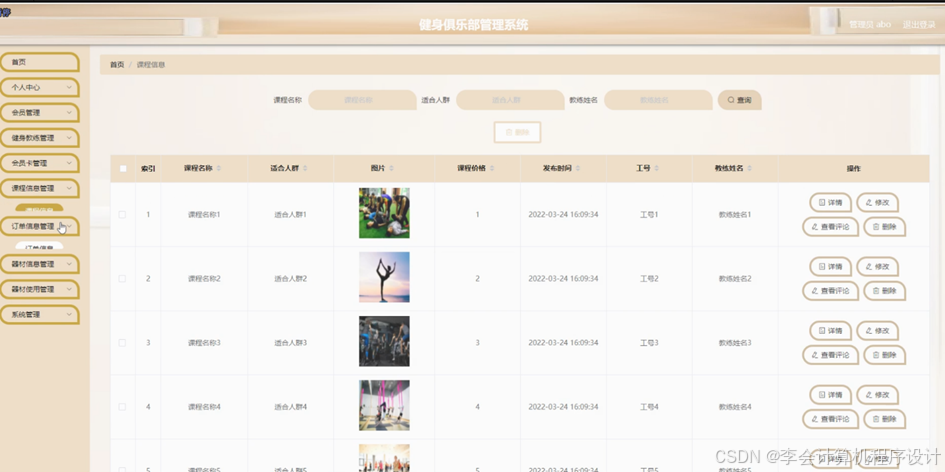Click 删除 for 课程名称1 row
945x472 pixels.
(884, 227)
